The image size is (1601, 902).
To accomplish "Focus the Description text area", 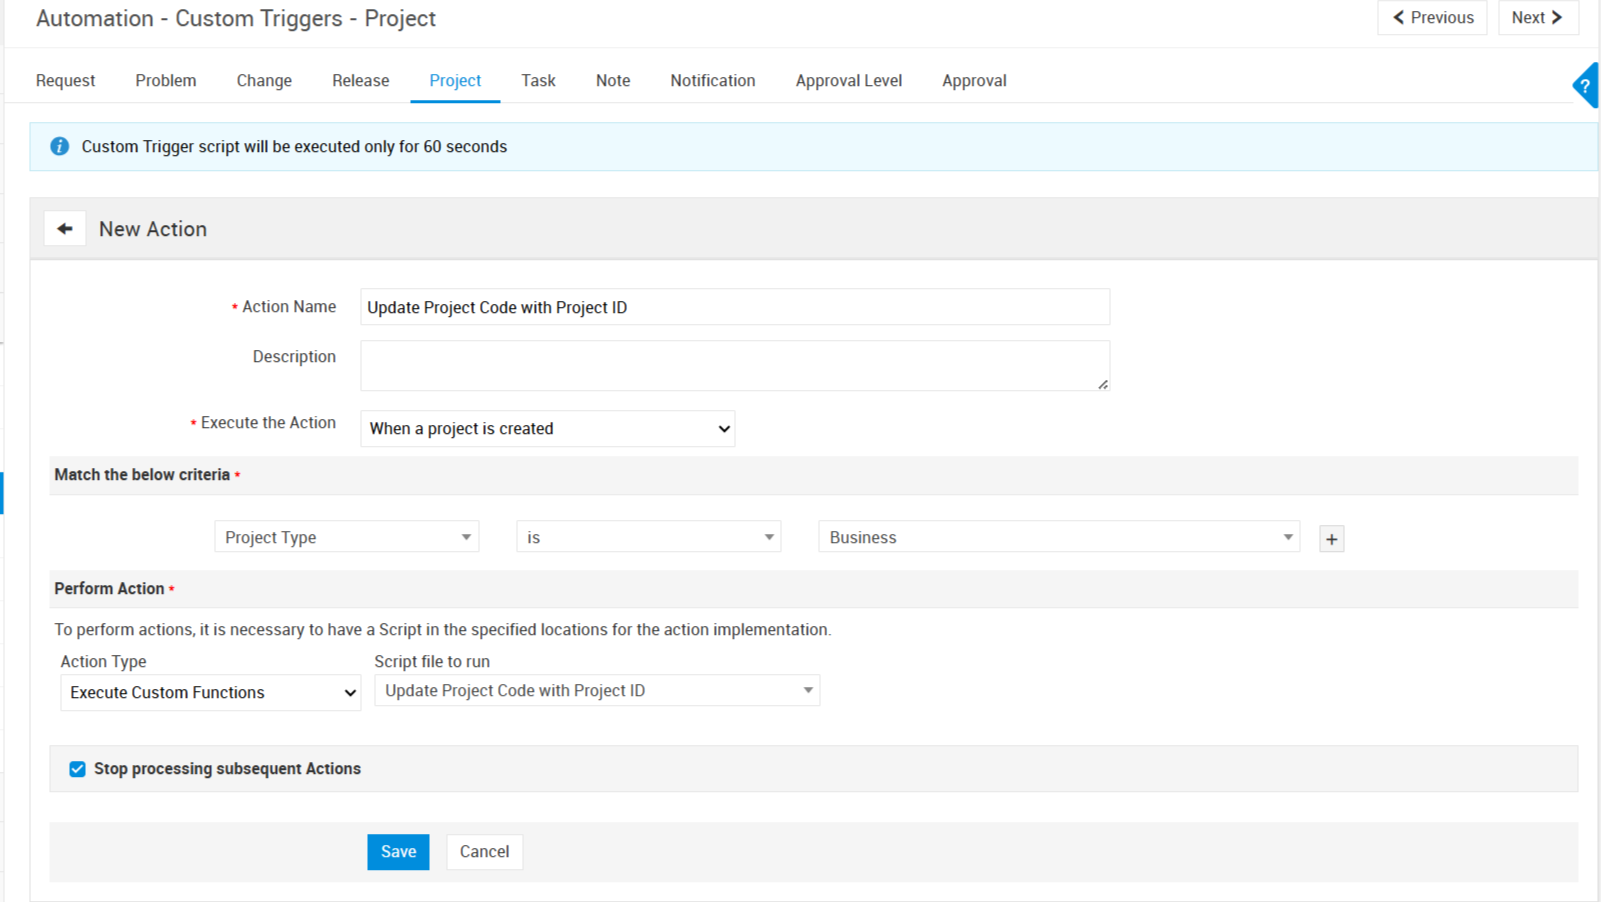I will 734,365.
